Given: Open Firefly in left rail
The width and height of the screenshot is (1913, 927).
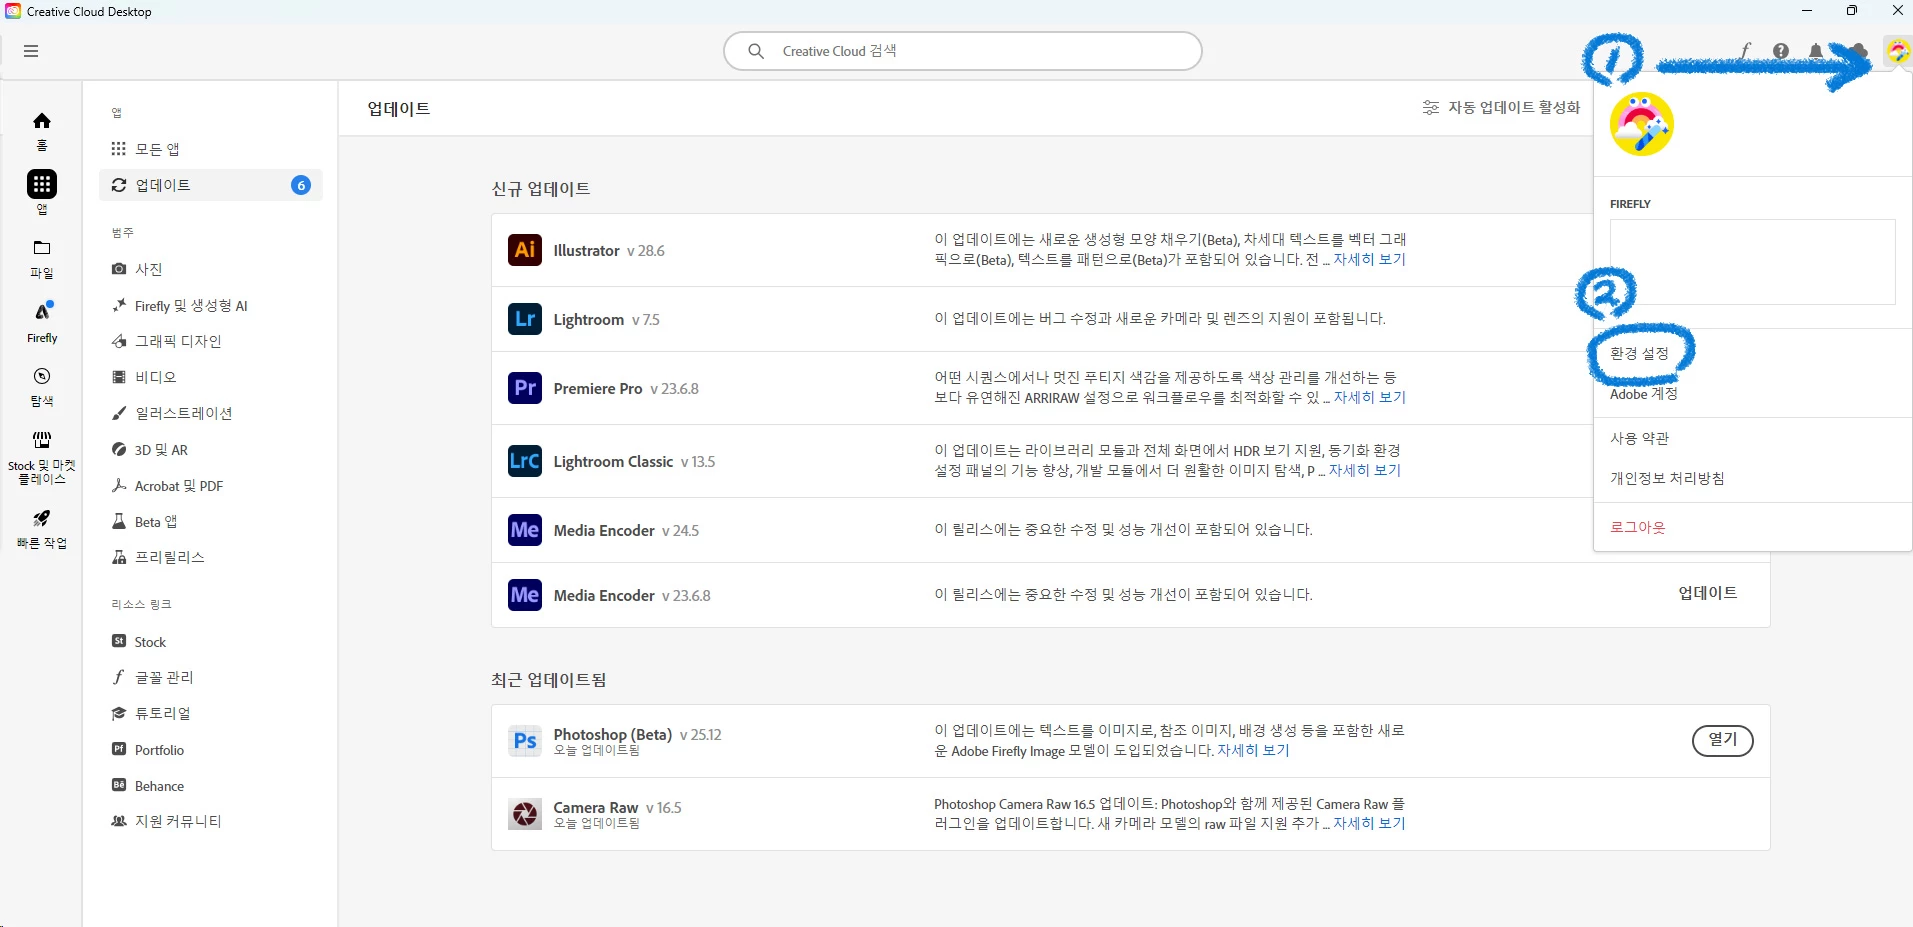Looking at the screenshot, I should coord(42,322).
